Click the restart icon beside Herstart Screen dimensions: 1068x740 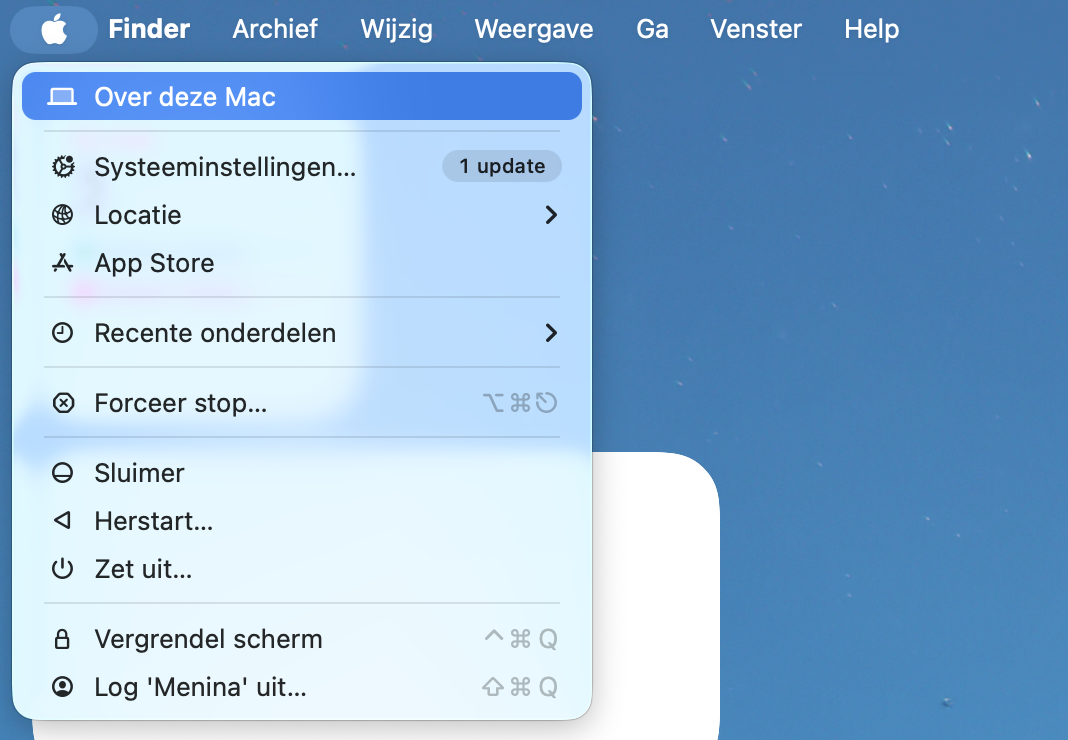(x=62, y=521)
